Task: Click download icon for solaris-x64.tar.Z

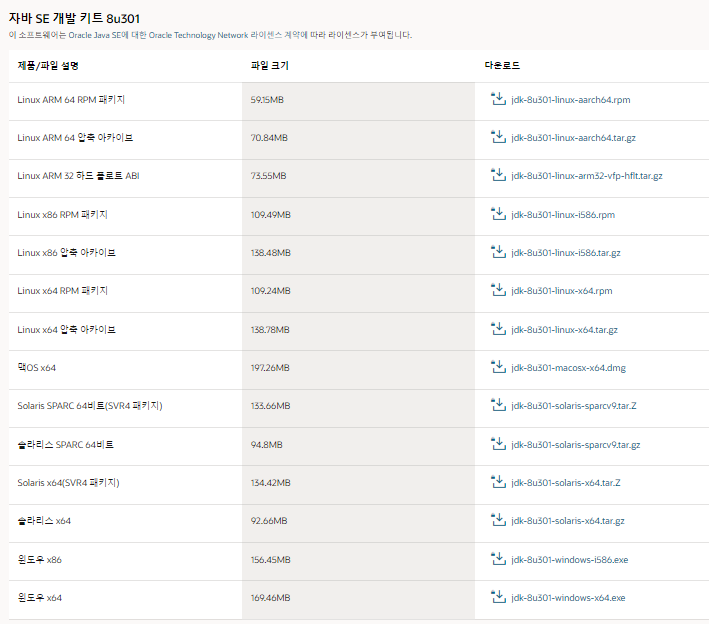Action: [x=498, y=482]
